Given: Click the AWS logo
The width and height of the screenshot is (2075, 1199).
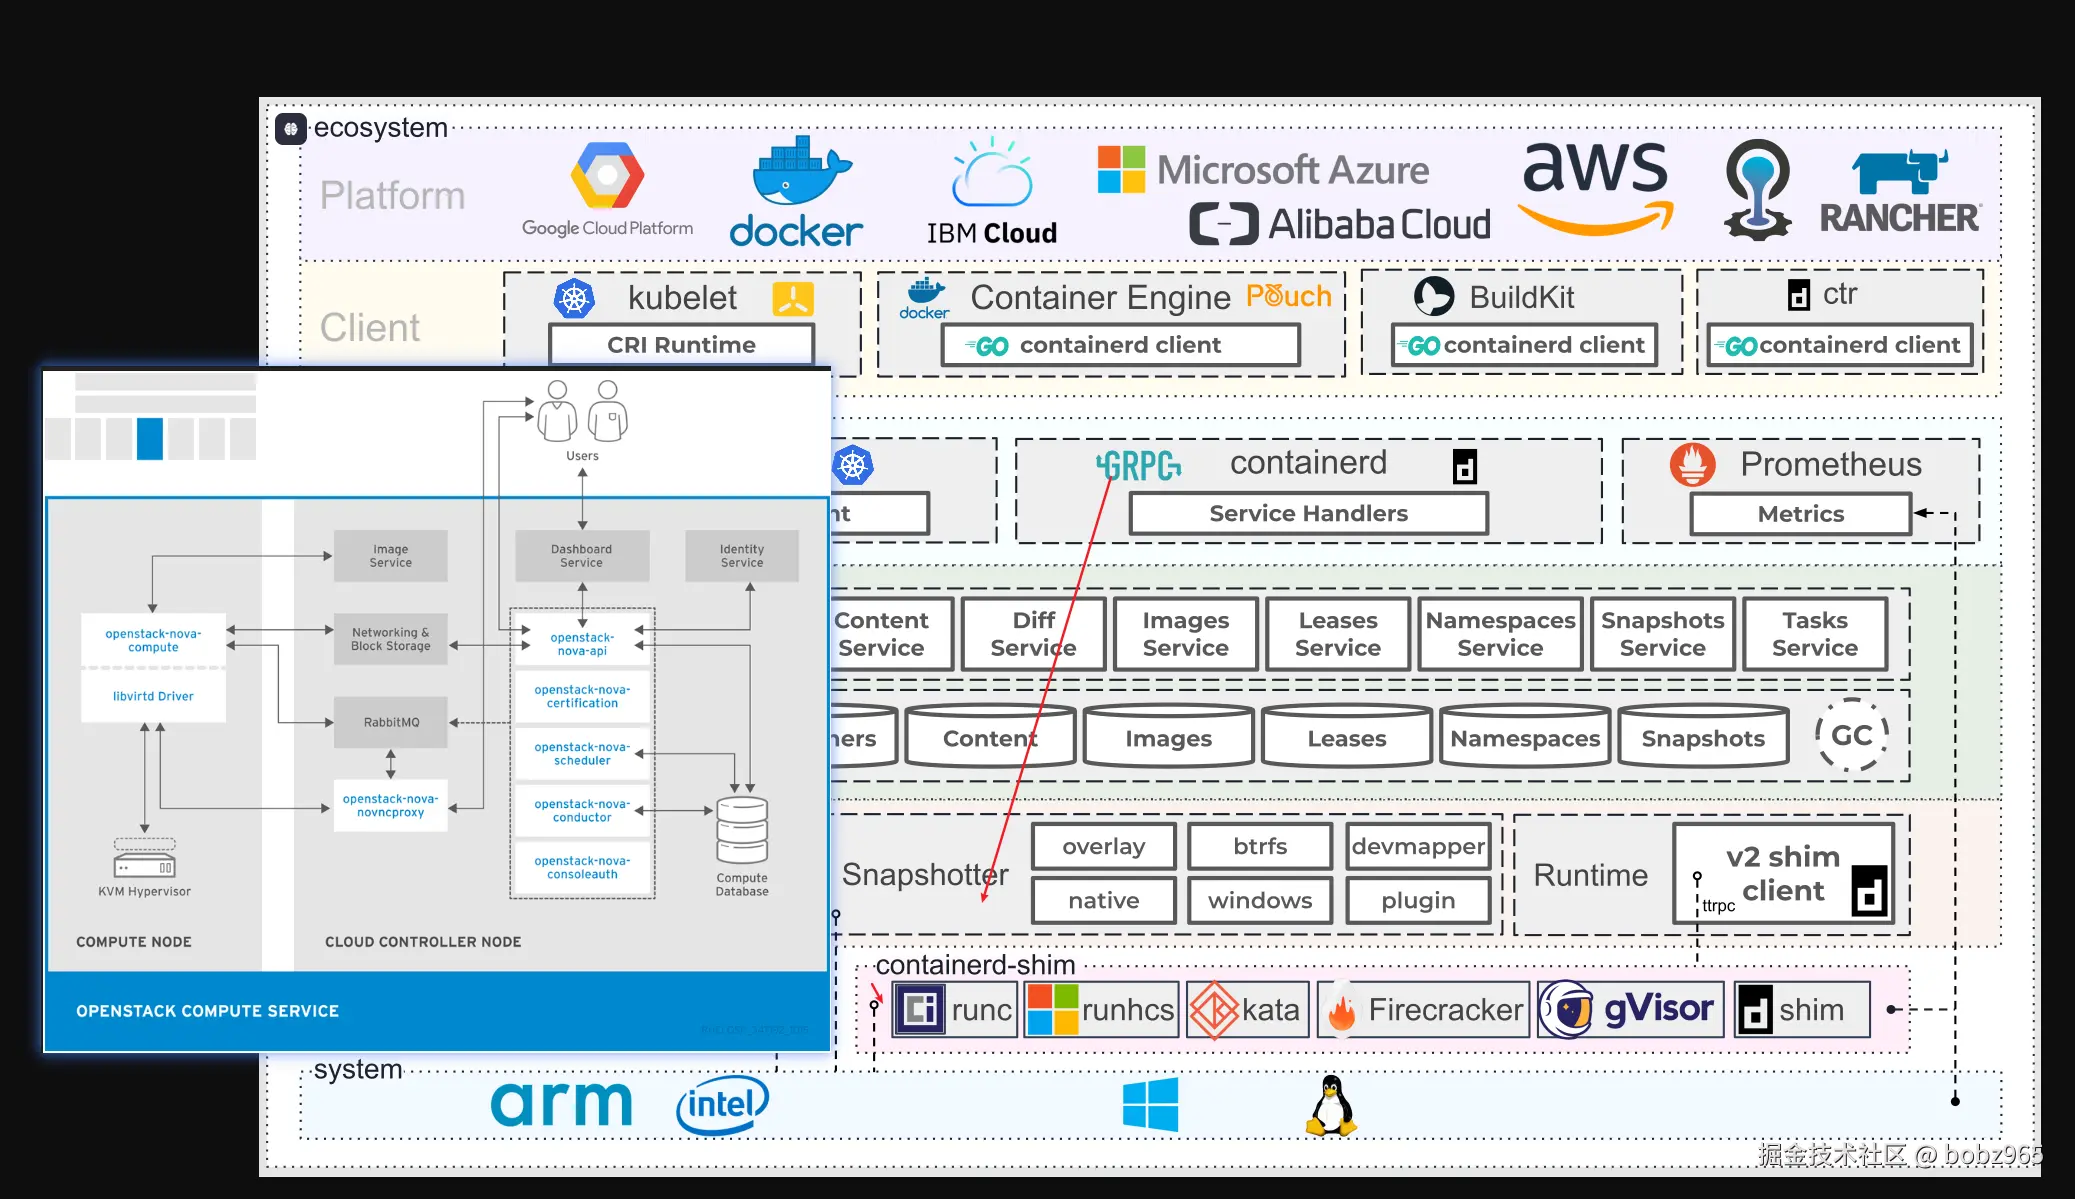Looking at the screenshot, I should pyautogui.click(x=1596, y=187).
